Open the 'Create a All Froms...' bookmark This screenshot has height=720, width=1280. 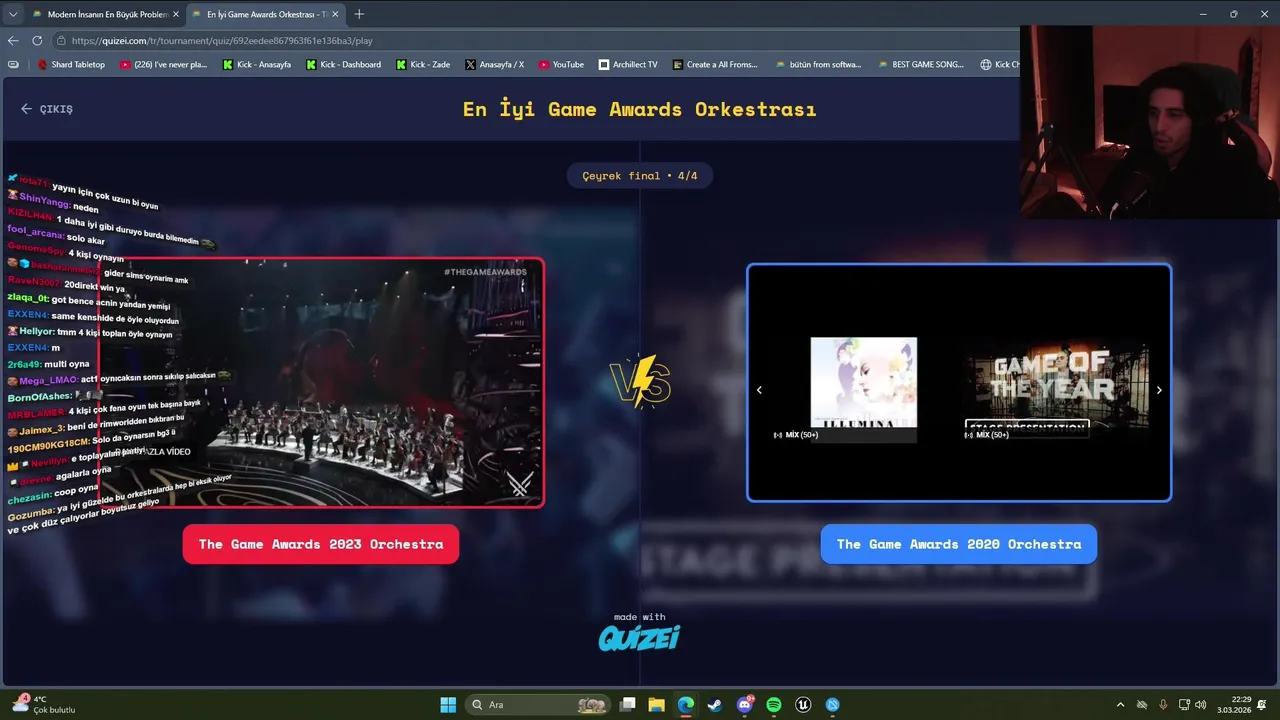[x=715, y=64]
